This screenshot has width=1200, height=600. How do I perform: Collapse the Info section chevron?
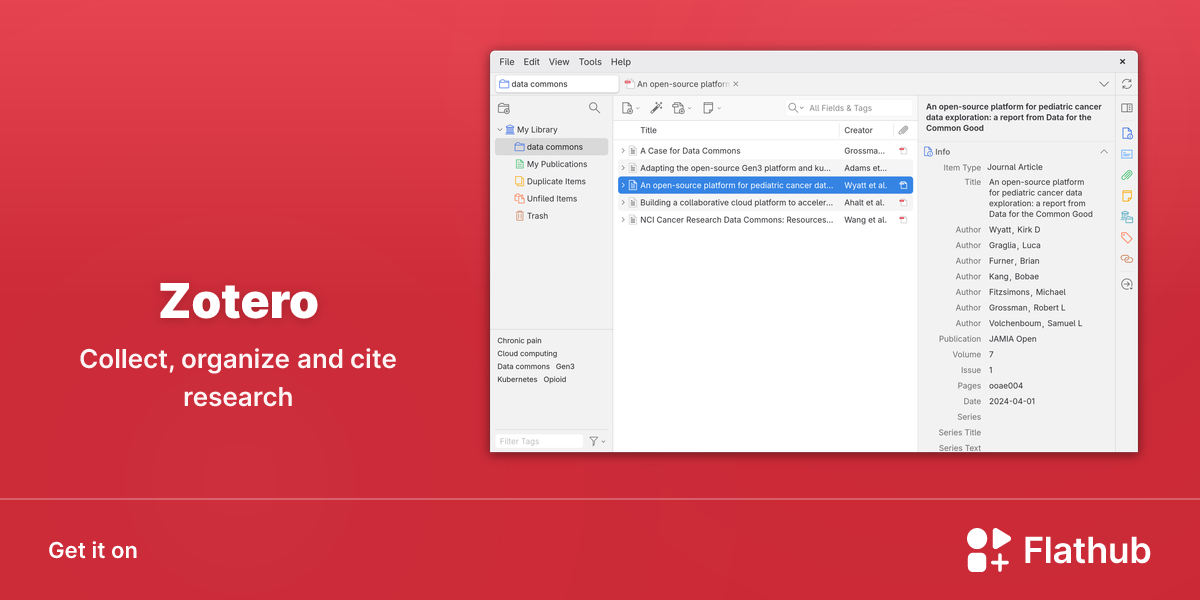tap(1104, 152)
